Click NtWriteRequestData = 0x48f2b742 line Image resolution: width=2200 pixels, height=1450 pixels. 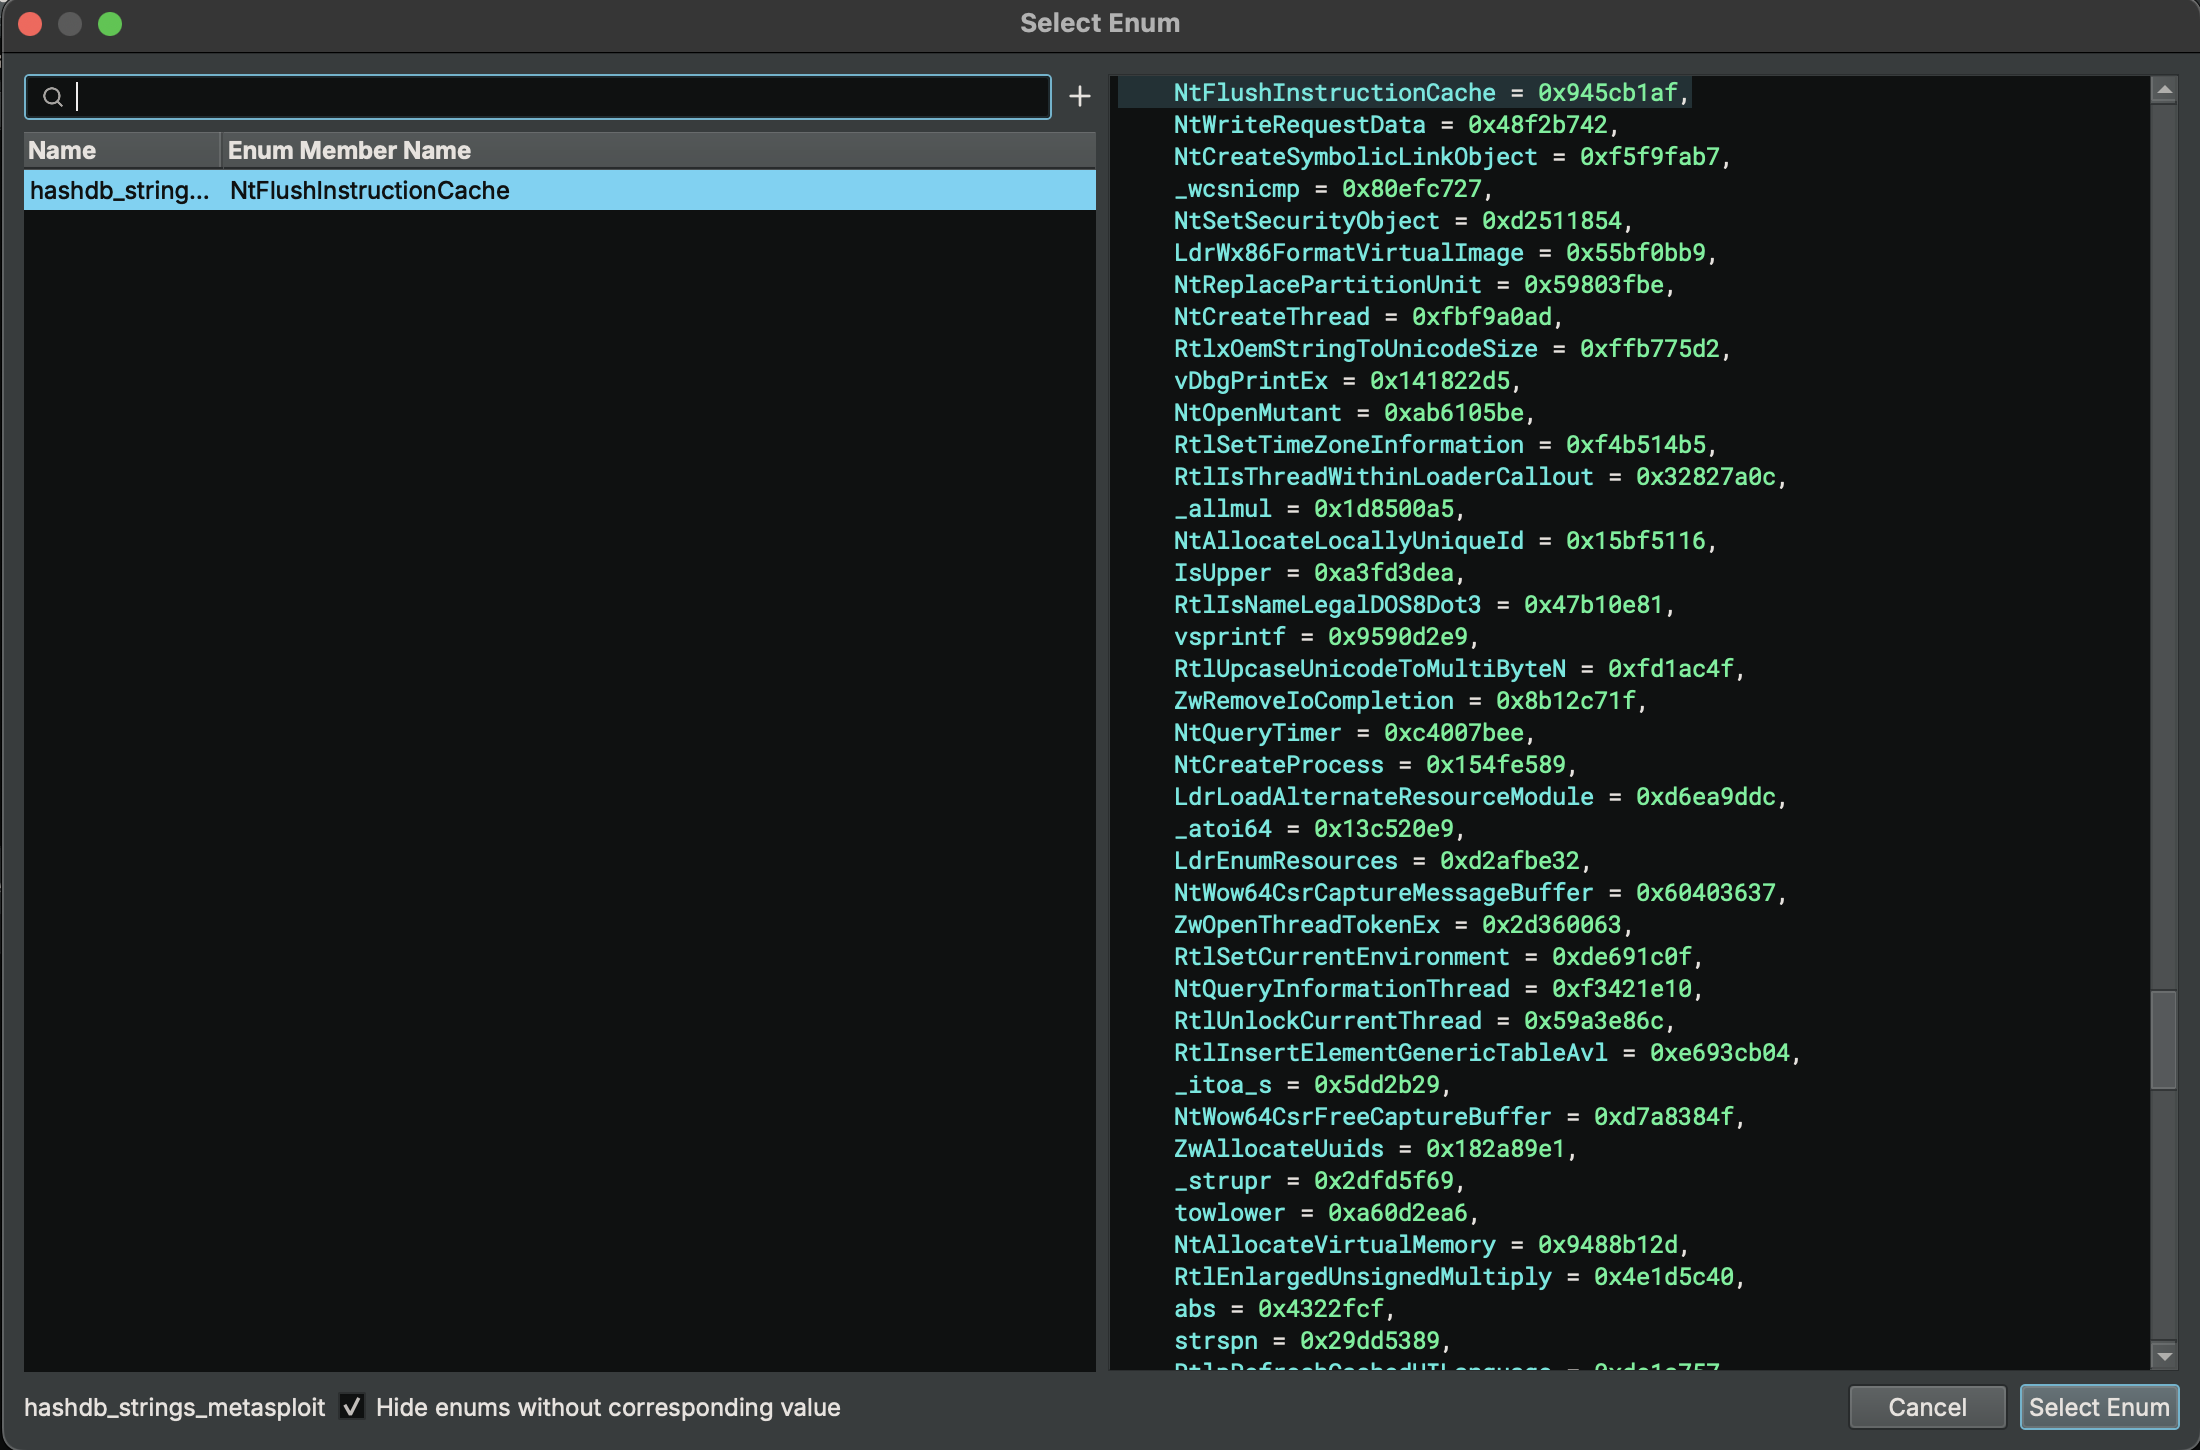pos(1396,124)
